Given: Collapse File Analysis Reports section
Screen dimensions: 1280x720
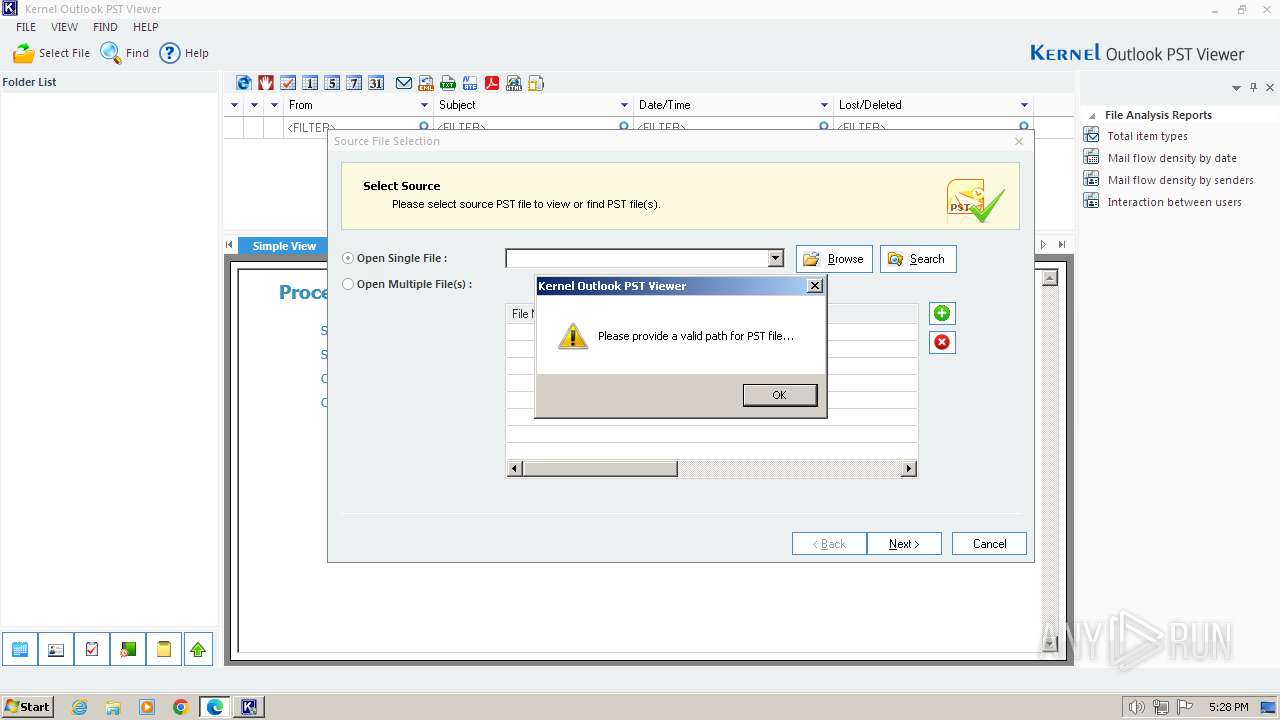Looking at the screenshot, I should click(x=1092, y=116).
